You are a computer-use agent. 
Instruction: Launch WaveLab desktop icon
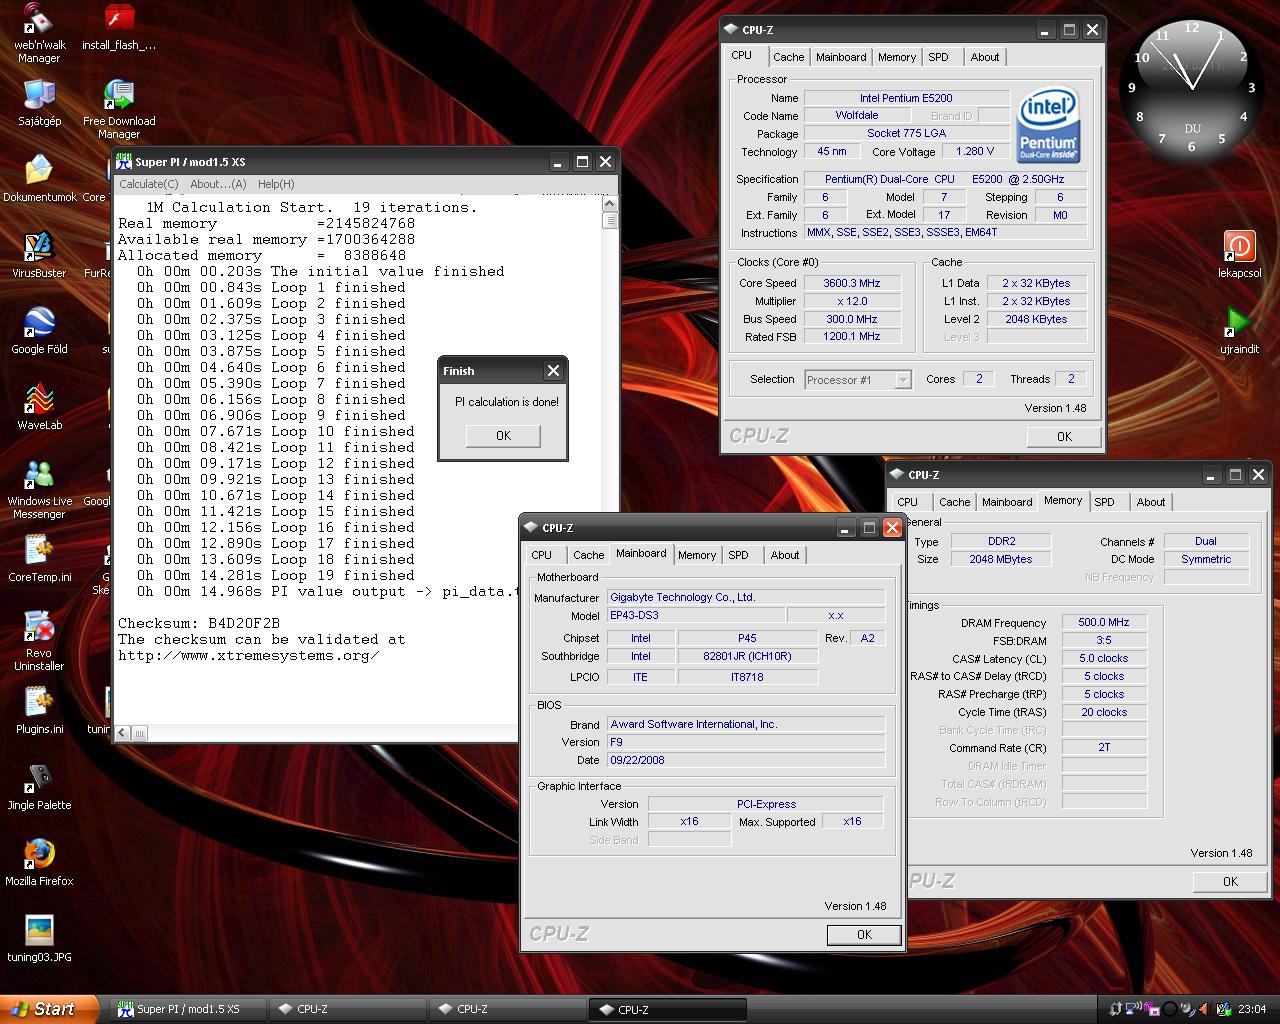click(x=39, y=407)
